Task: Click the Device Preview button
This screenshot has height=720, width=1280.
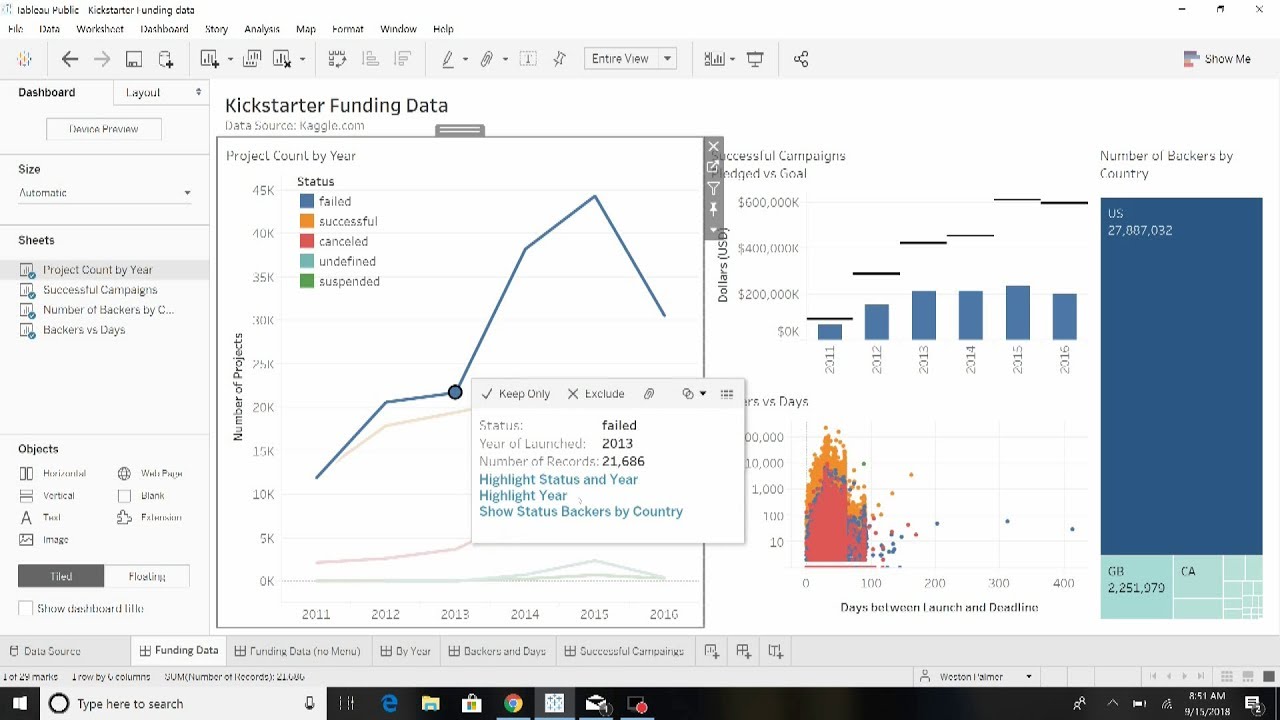Action: click(x=103, y=129)
